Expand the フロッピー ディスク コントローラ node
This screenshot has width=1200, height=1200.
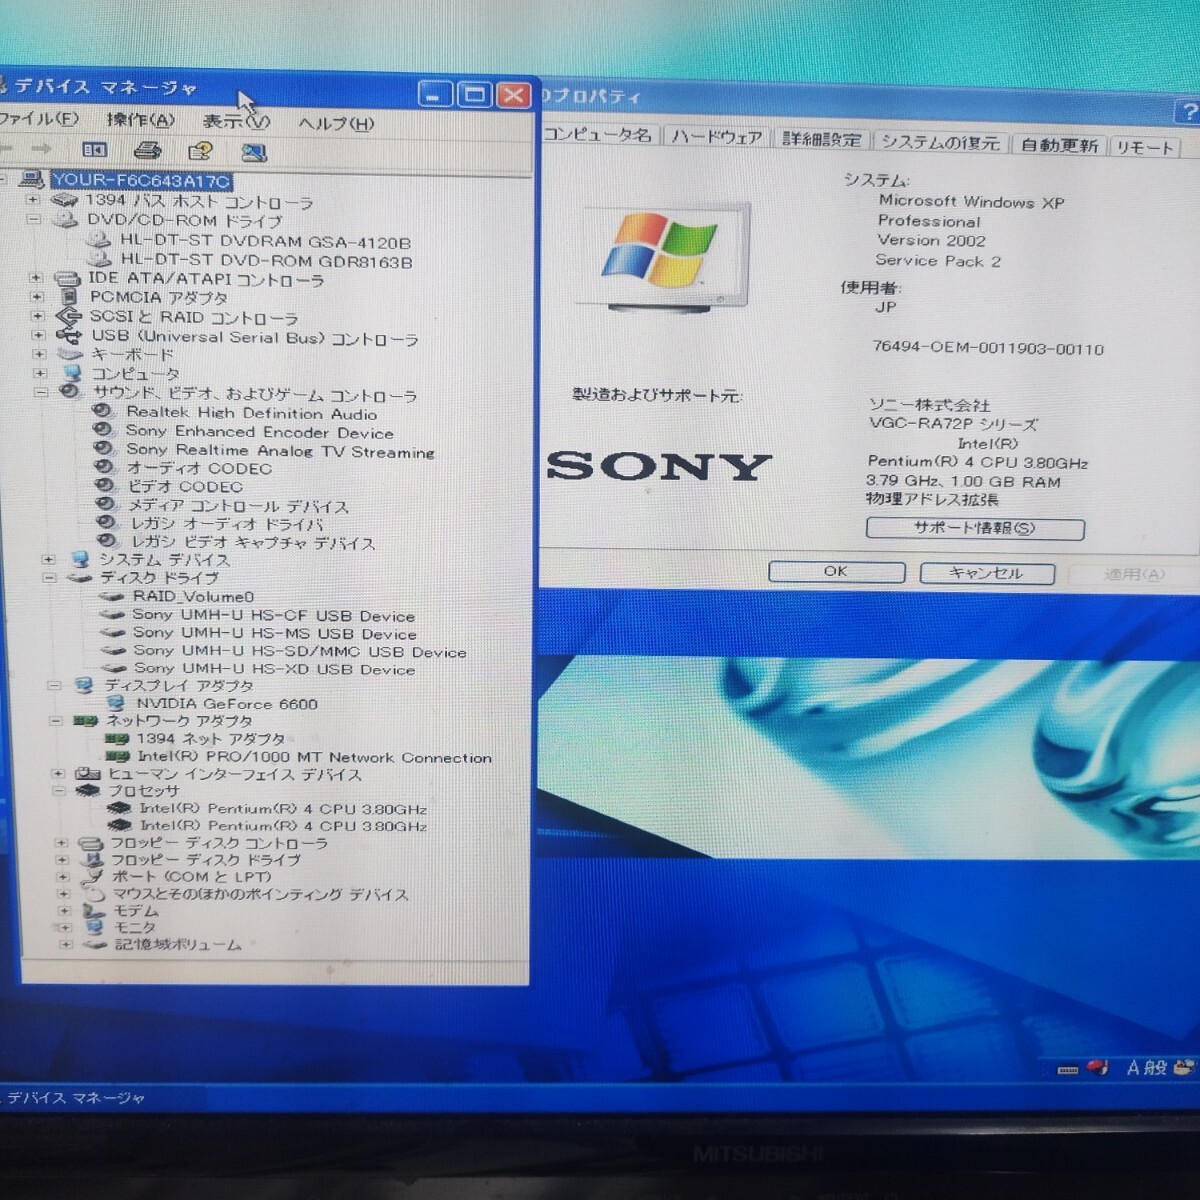pos(61,843)
